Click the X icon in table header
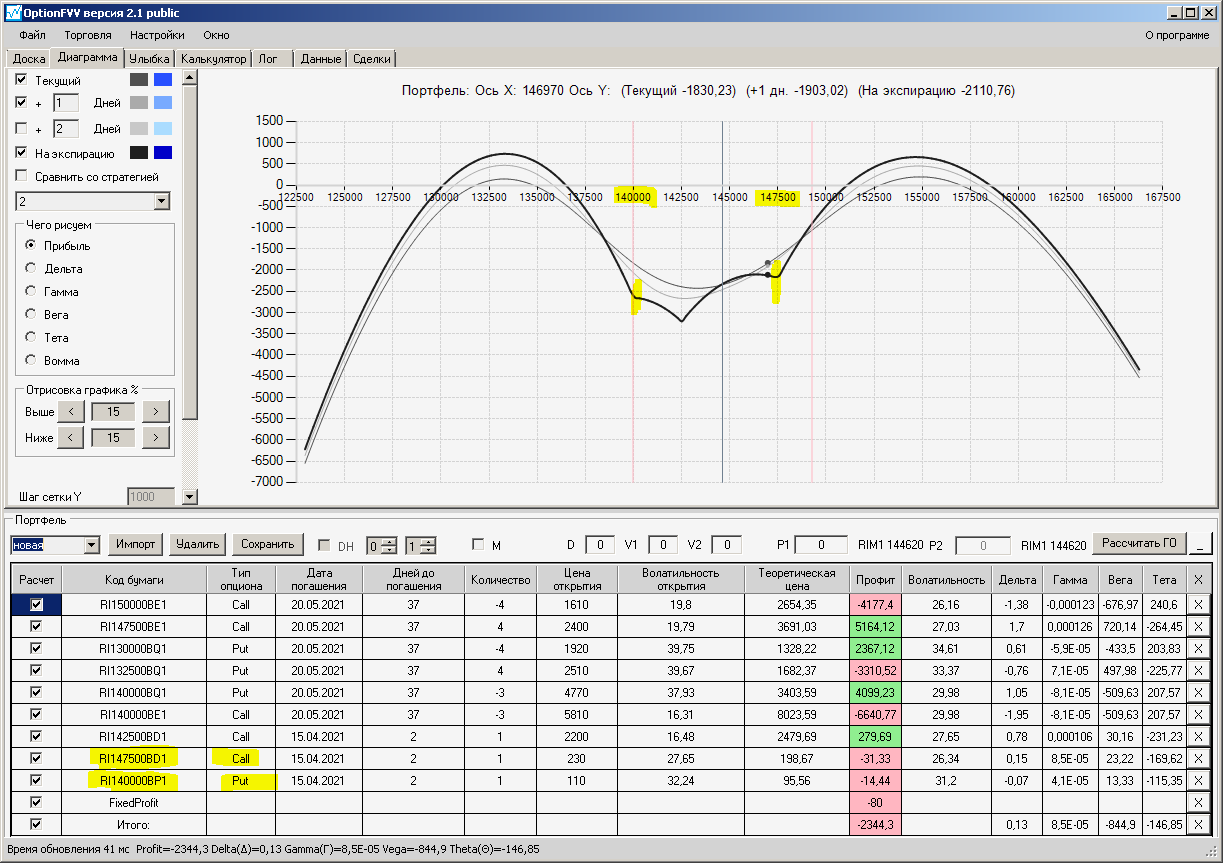Screen dimensions: 1223x863 [1198, 580]
